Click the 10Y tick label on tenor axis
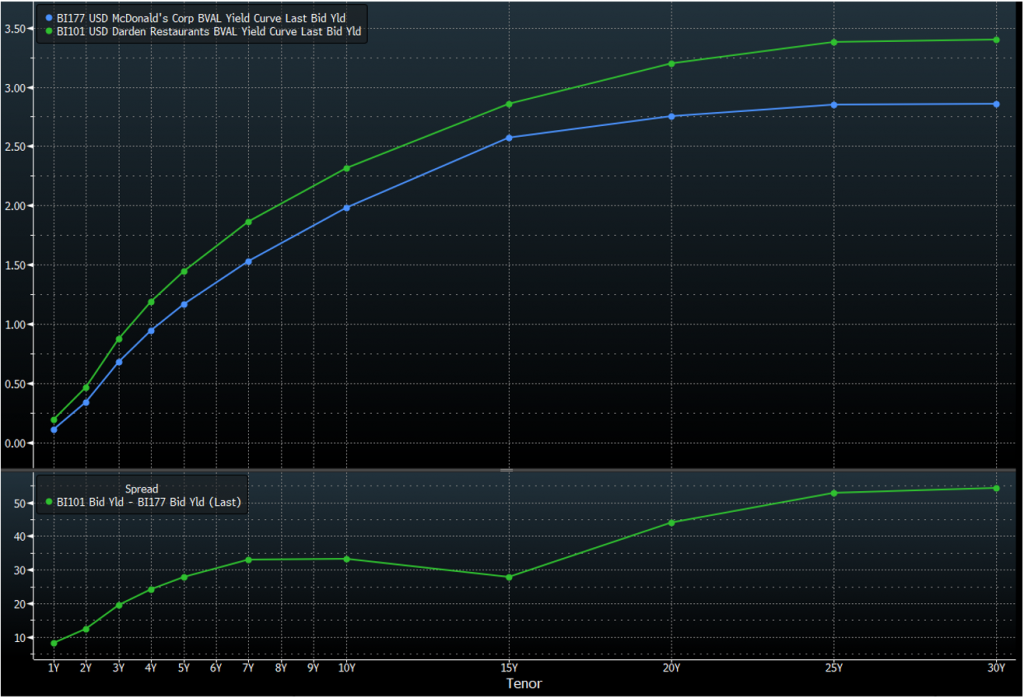Image resolution: width=1024 pixels, height=698 pixels. click(x=346, y=667)
